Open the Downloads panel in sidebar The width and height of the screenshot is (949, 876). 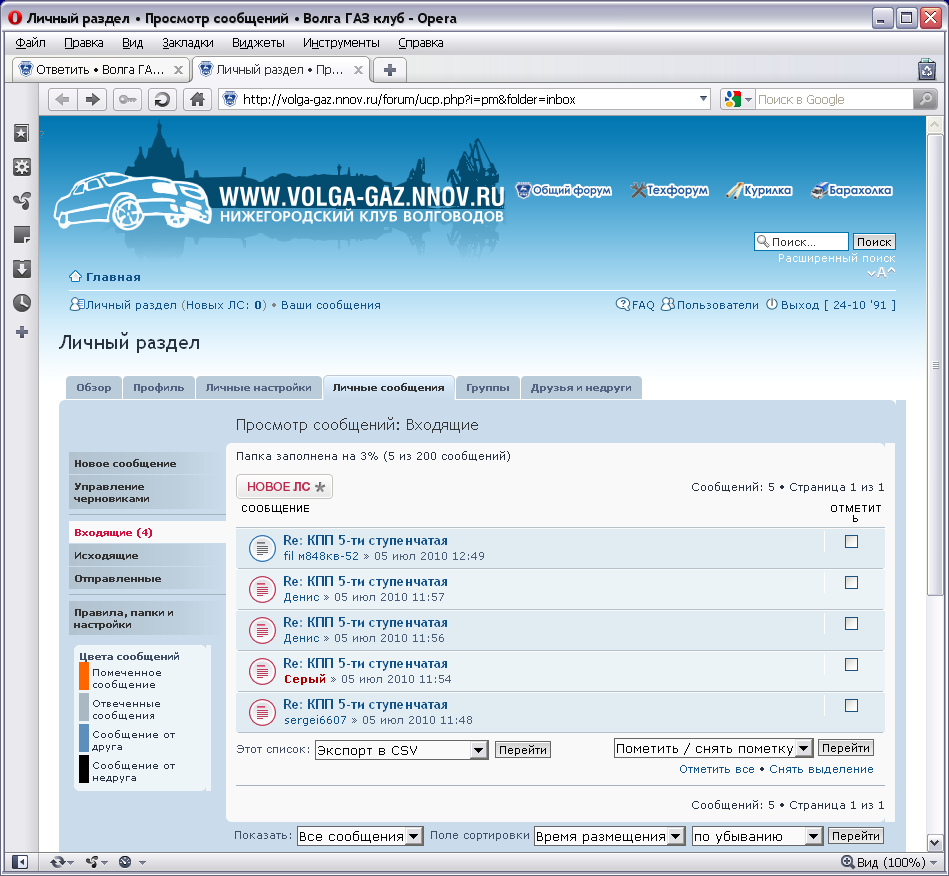[21, 268]
